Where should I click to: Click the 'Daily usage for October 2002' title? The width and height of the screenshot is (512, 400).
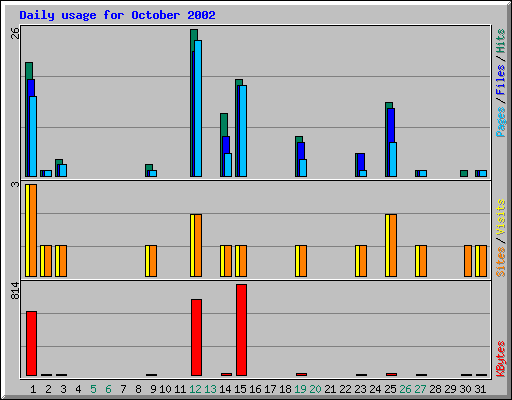tap(117, 15)
